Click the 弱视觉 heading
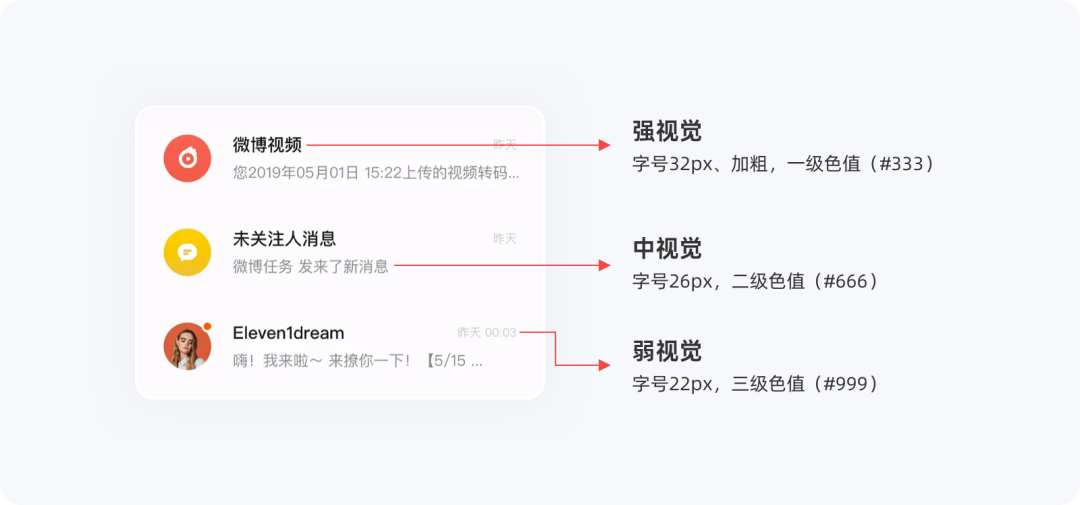 click(667, 351)
